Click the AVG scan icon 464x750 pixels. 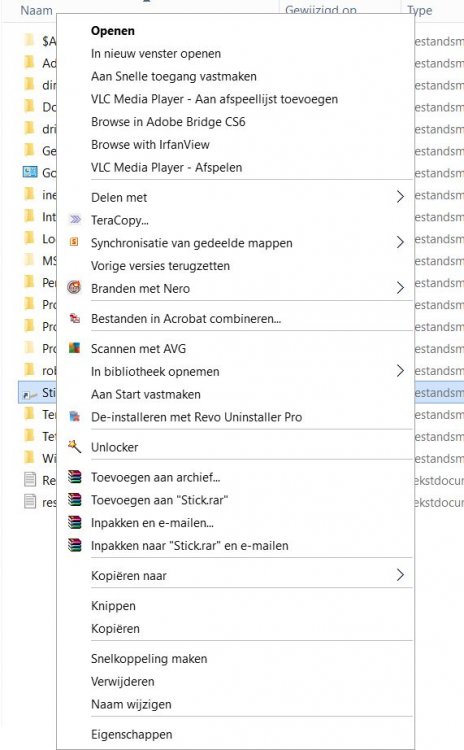pyautogui.click(x=74, y=348)
